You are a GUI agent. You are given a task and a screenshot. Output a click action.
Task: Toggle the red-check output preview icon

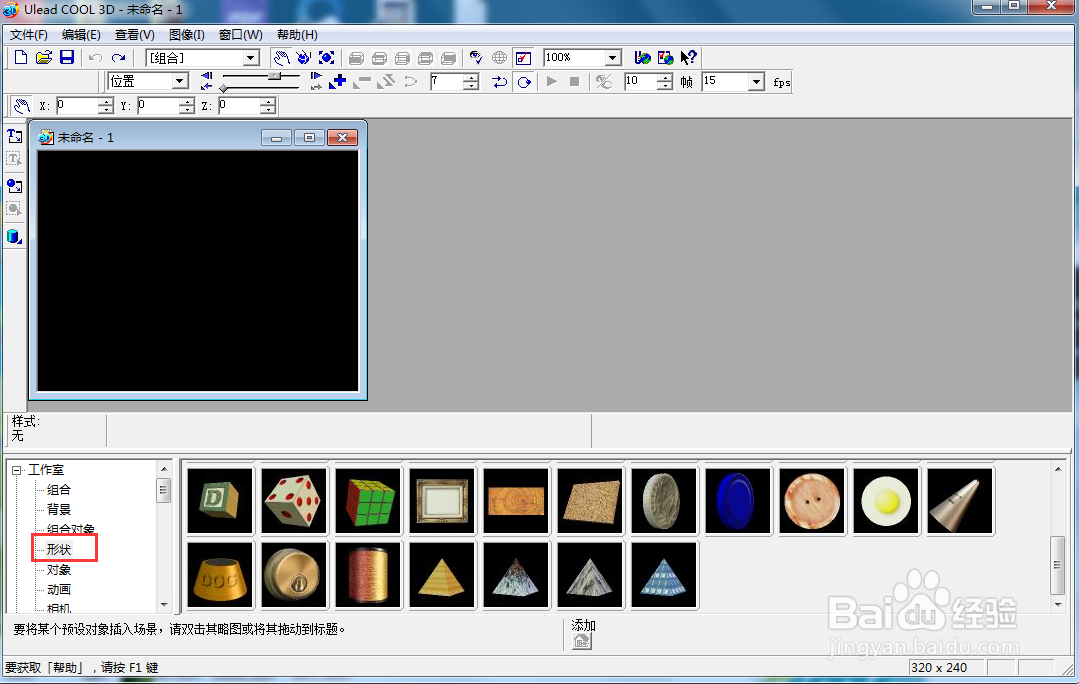click(523, 58)
